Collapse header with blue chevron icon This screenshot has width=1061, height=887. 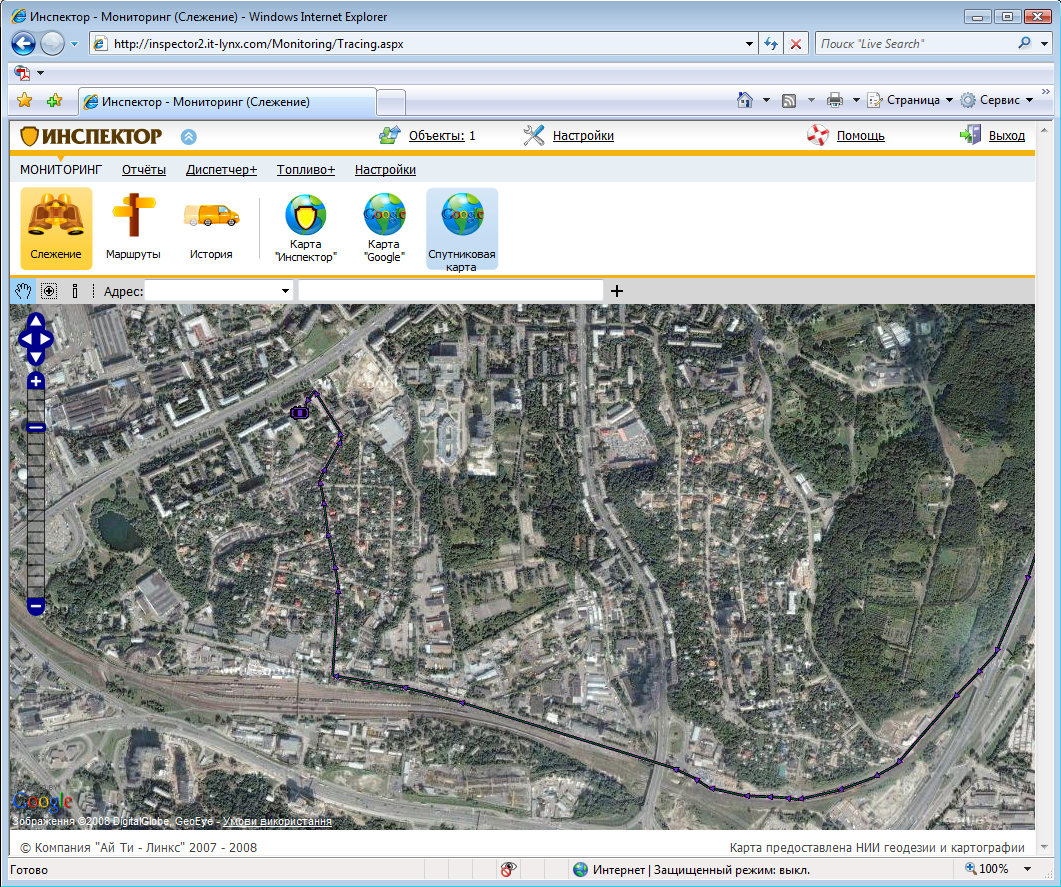pyautogui.click(x=189, y=137)
